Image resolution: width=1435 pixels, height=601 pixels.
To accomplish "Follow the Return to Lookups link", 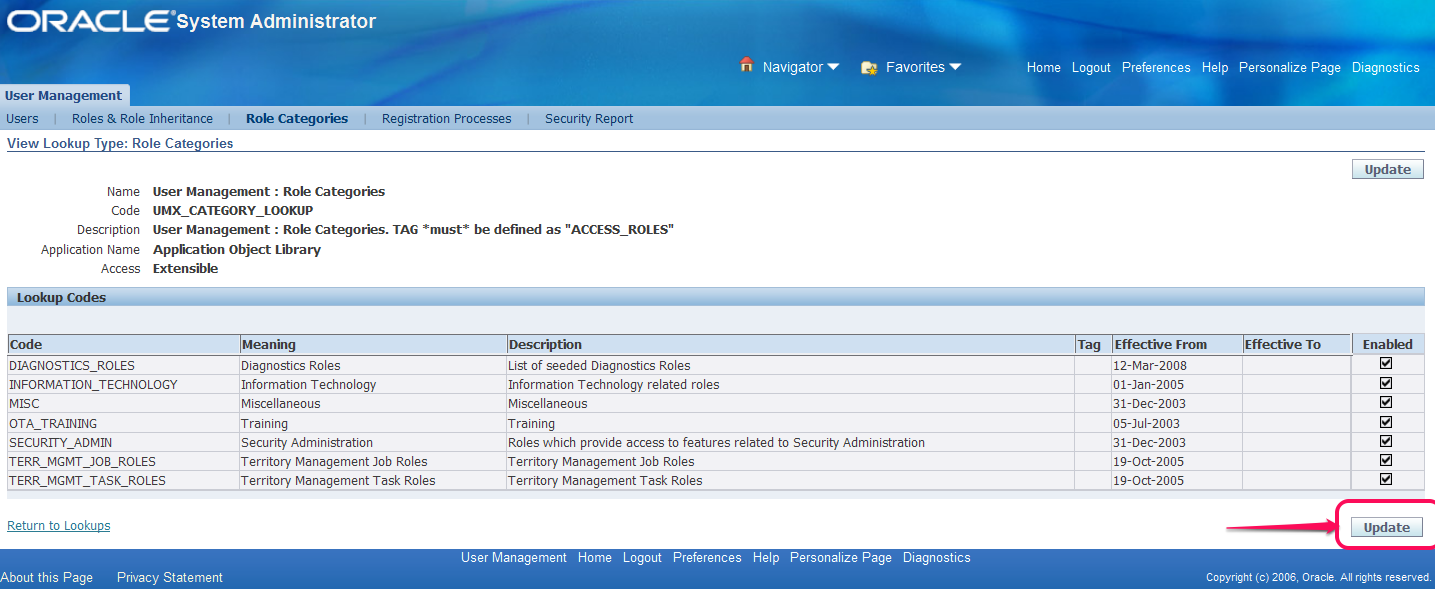I will tap(59, 526).
